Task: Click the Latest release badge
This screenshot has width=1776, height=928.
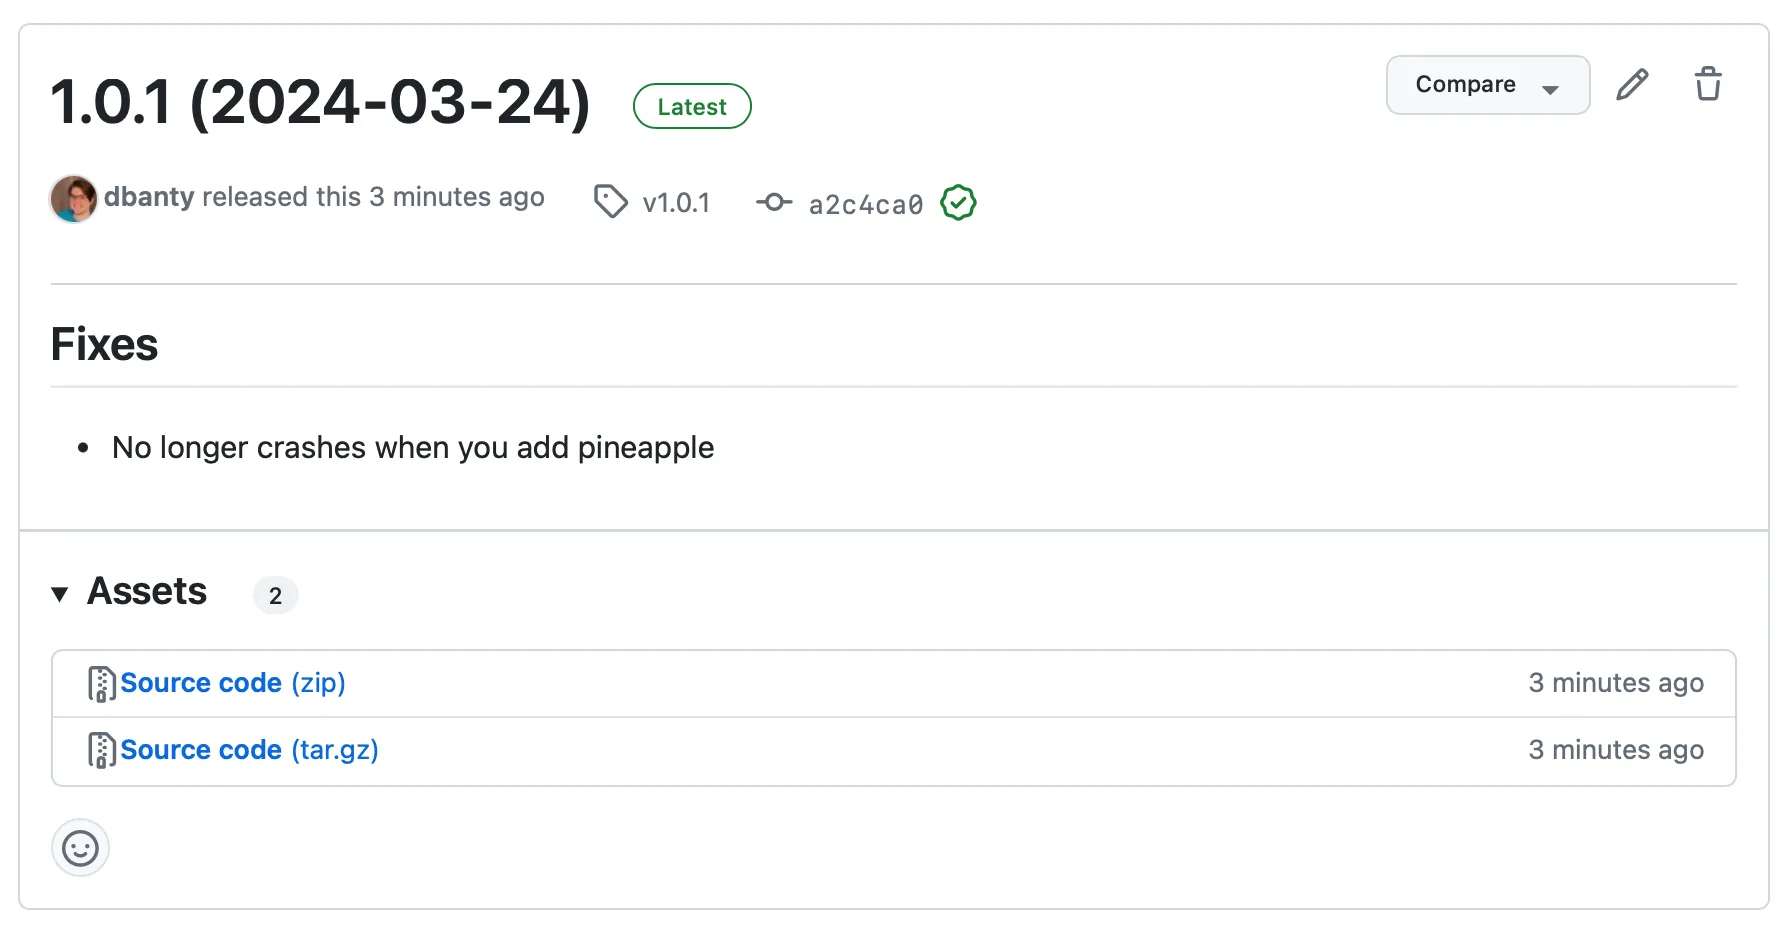Action: pos(692,106)
